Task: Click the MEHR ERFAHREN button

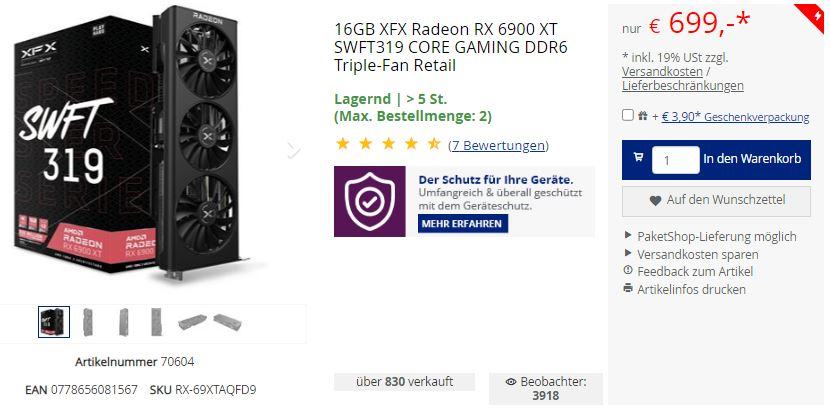Action: click(463, 224)
